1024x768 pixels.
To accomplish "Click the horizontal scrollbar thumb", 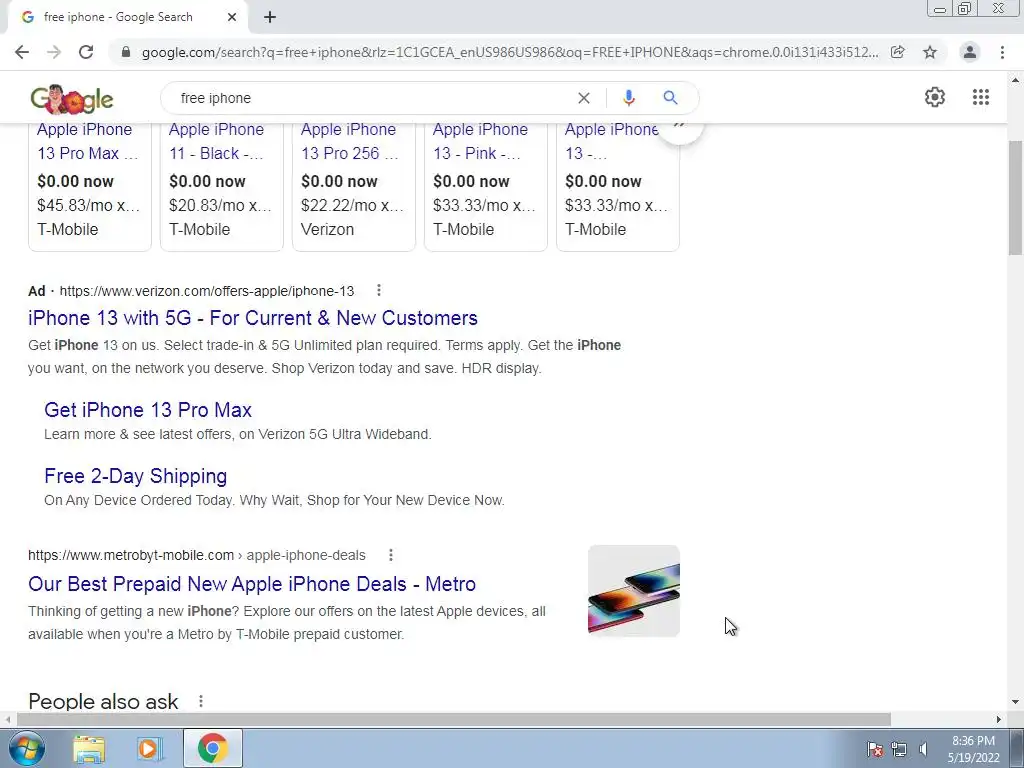I will point(454,719).
